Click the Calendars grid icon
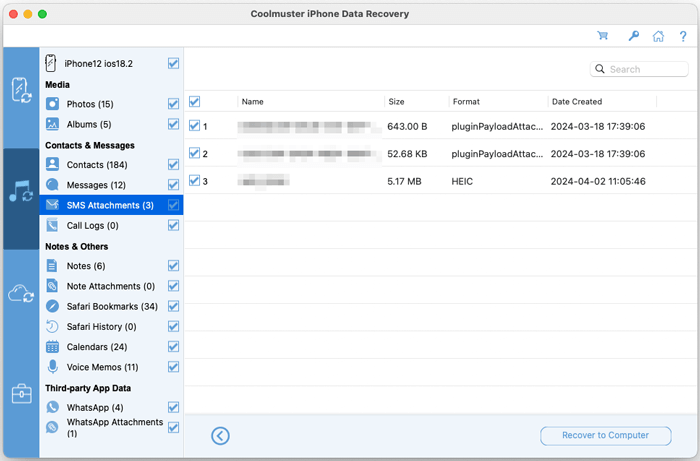The width and height of the screenshot is (700, 461). [x=52, y=347]
